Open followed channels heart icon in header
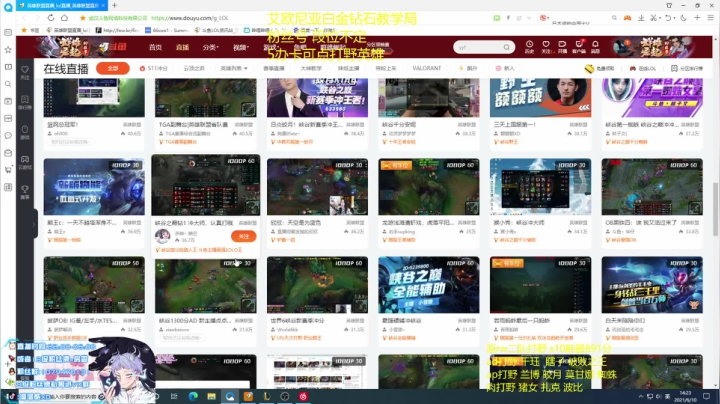Image resolution: width=720 pixels, height=404 pixels. click(546, 46)
